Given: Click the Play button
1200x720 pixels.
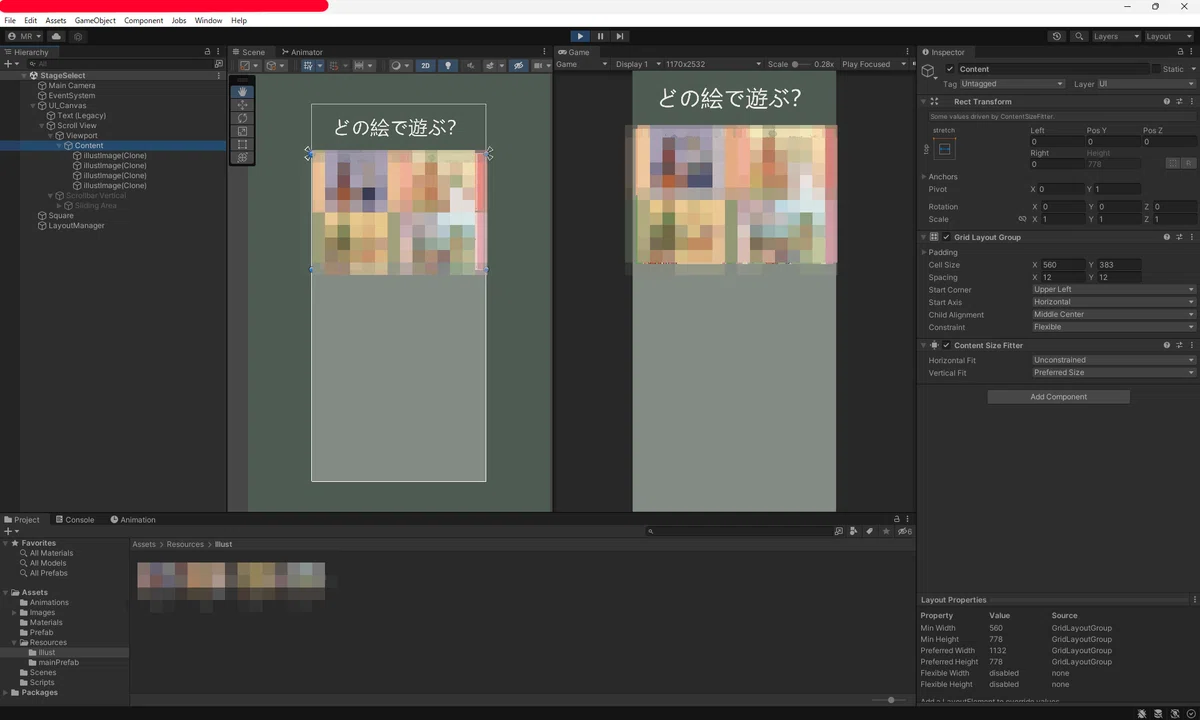Looking at the screenshot, I should coord(580,36).
